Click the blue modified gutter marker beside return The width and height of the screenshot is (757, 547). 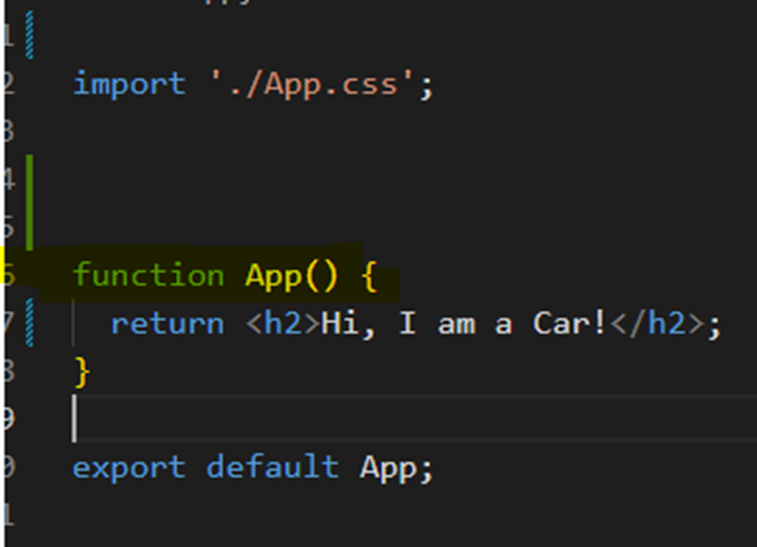29,323
